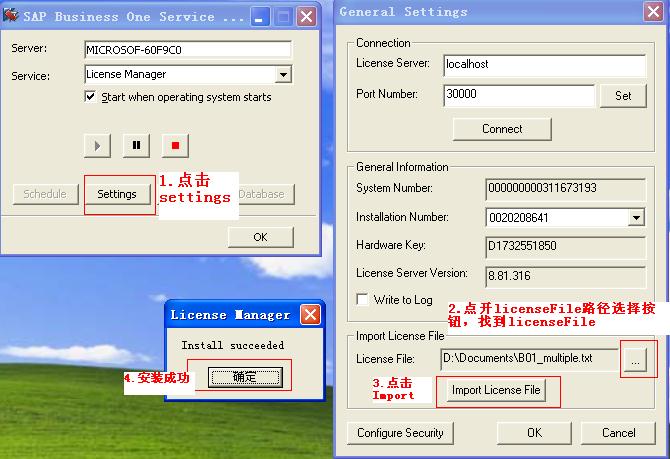This screenshot has width=670, height=459.
Task: Enable the Write to Log checkbox
Action: coord(362,299)
